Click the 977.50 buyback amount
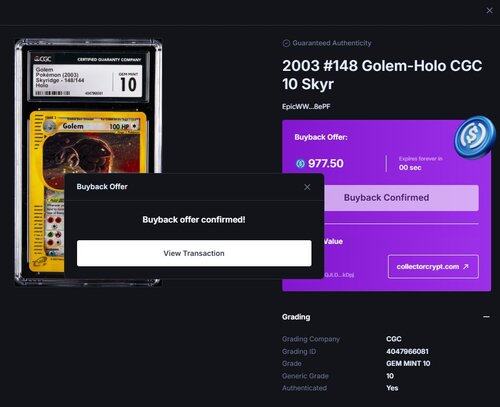Viewport: 500px width, 407px height. pos(326,164)
